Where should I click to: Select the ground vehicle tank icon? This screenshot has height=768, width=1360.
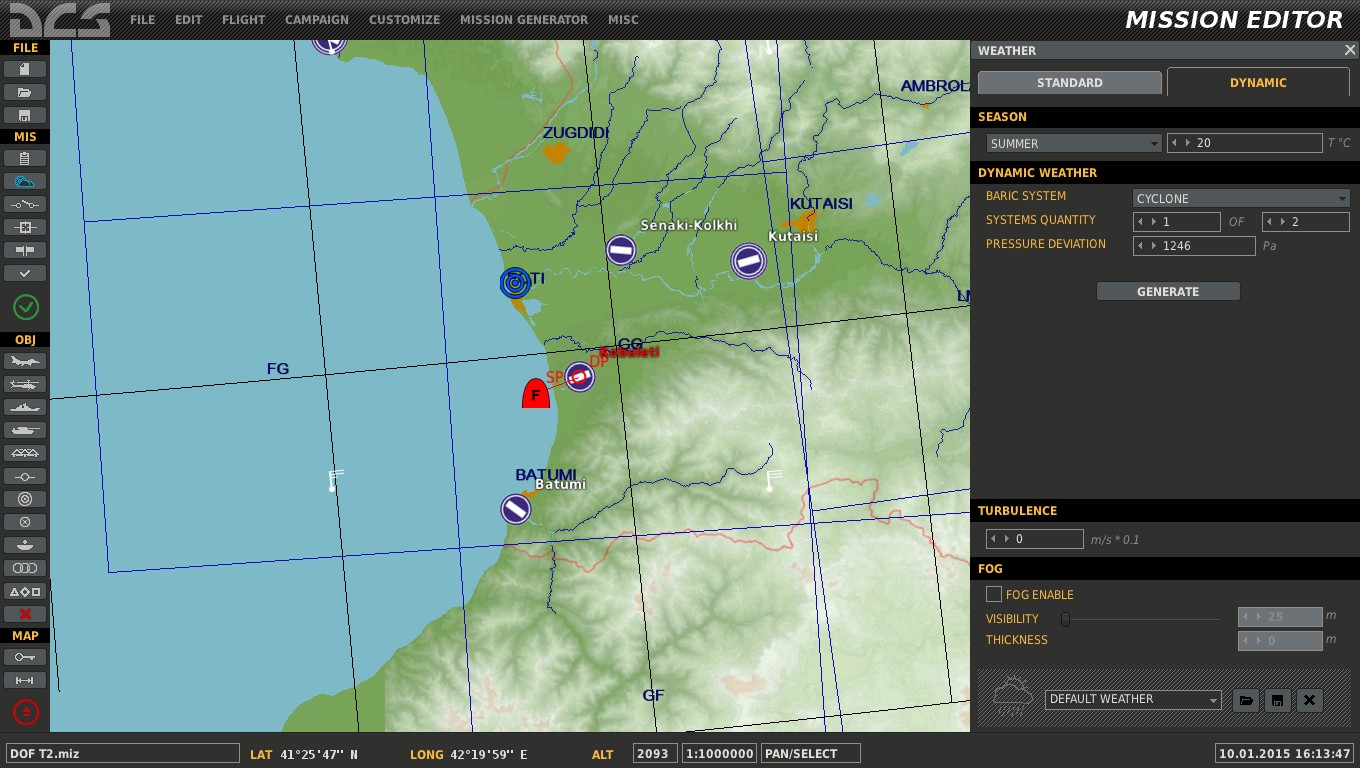[x=25, y=430]
